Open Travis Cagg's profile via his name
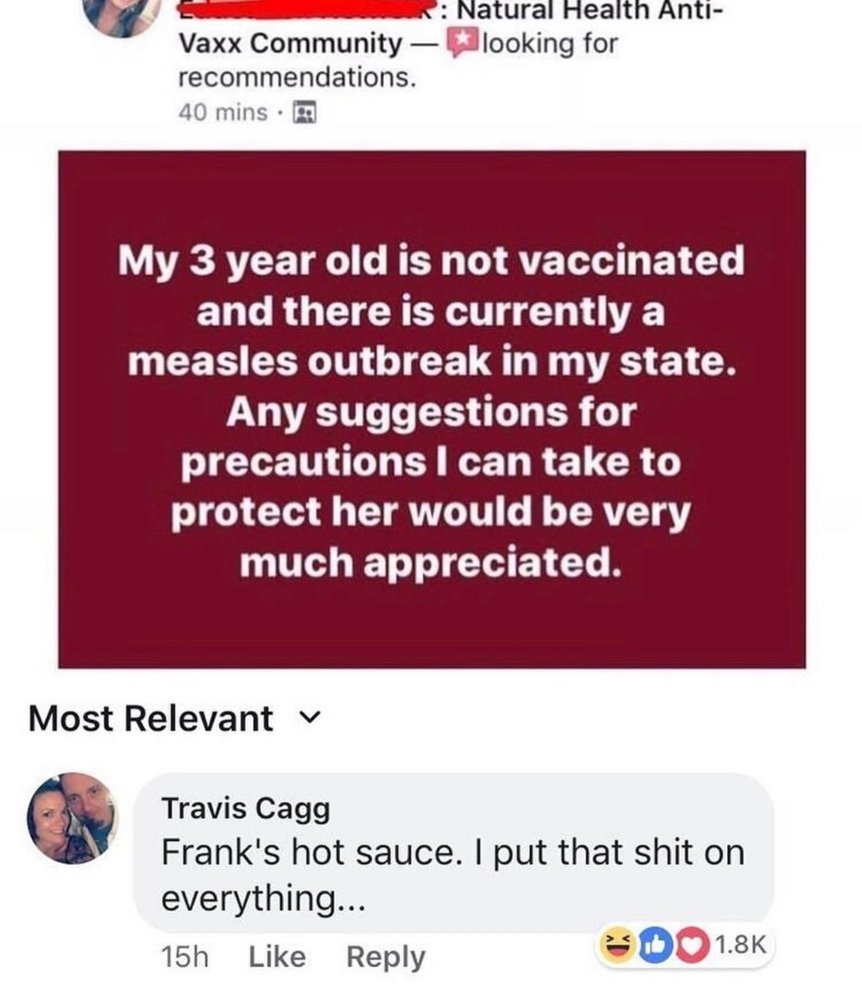862x1000 pixels. 245,808
